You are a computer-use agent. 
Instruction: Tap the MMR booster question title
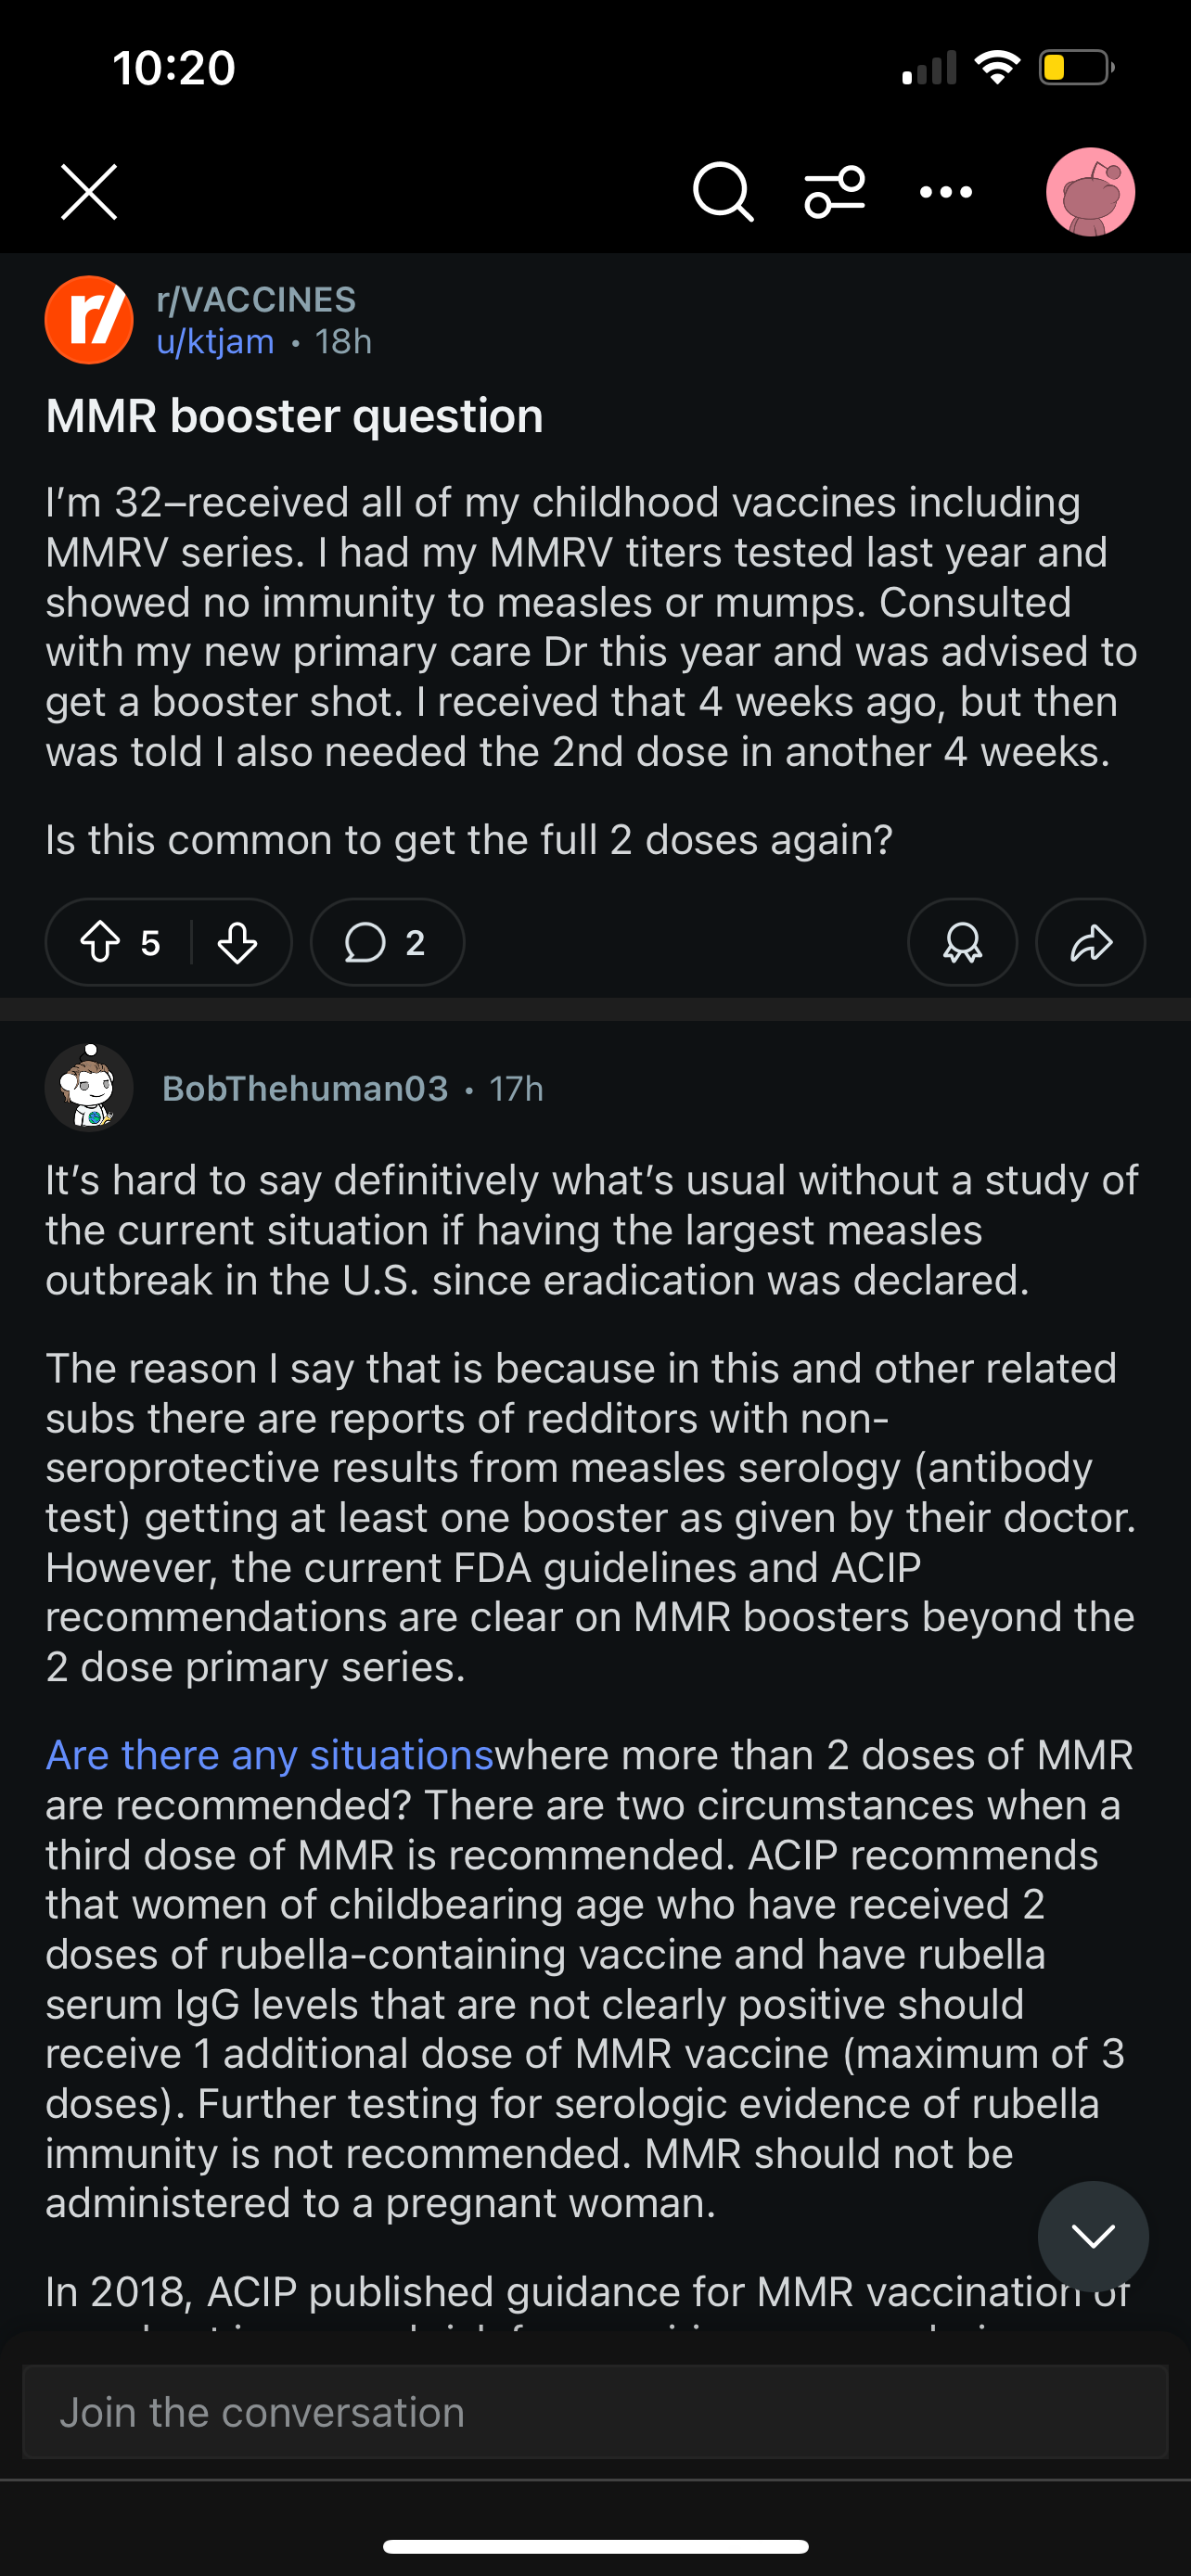point(294,416)
